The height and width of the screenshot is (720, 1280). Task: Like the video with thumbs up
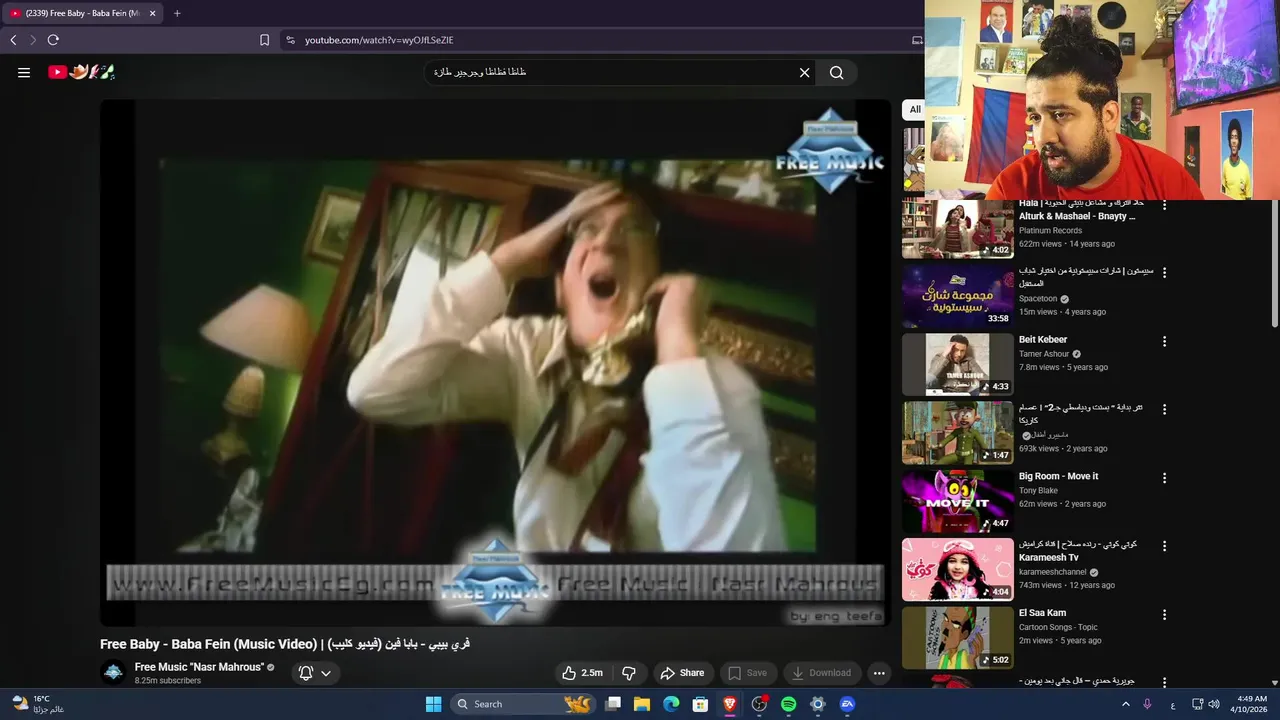point(581,673)
